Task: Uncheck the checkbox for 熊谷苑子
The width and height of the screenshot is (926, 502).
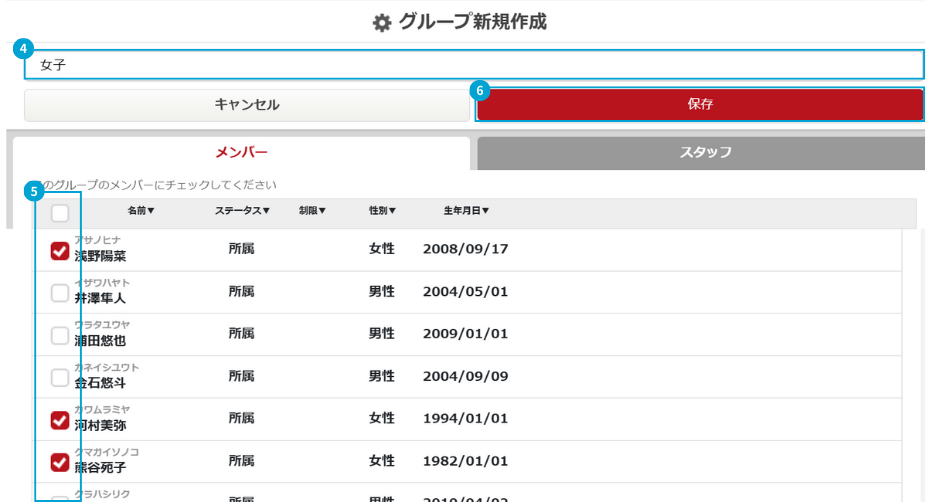Action: [x=60, y=462]
